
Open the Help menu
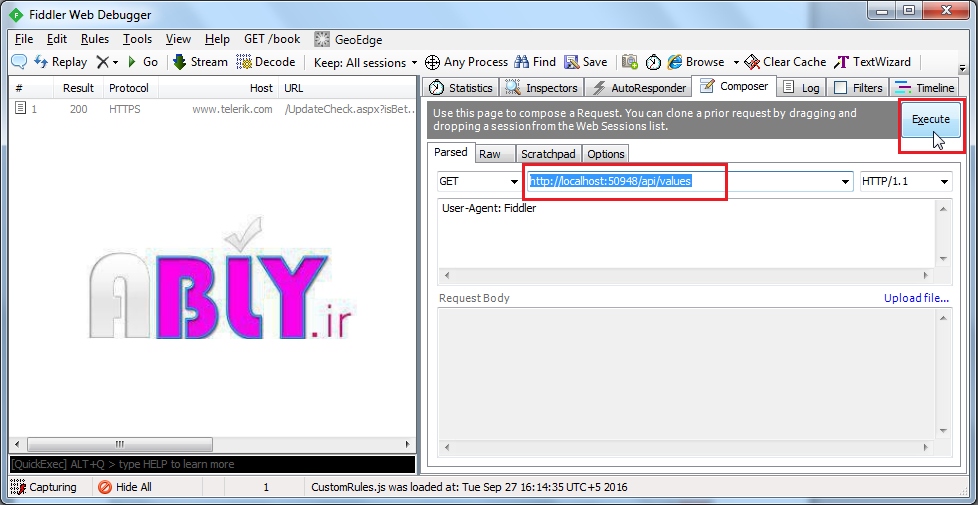tap(217, 39)
